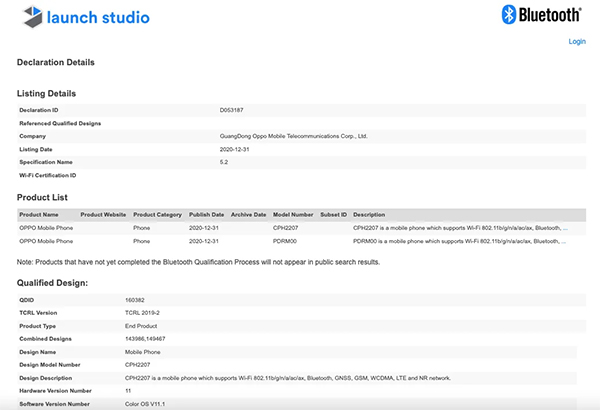Select the Product Website column header
This screenshot has width=600, height=410.
point(103,214)
